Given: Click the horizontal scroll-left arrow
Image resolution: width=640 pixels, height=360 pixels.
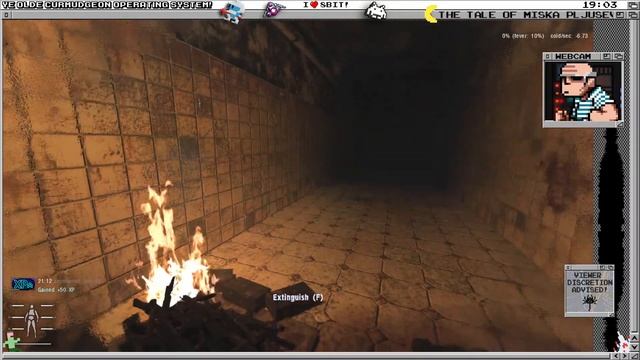Looking at the screenshot, I should [617, 356].
